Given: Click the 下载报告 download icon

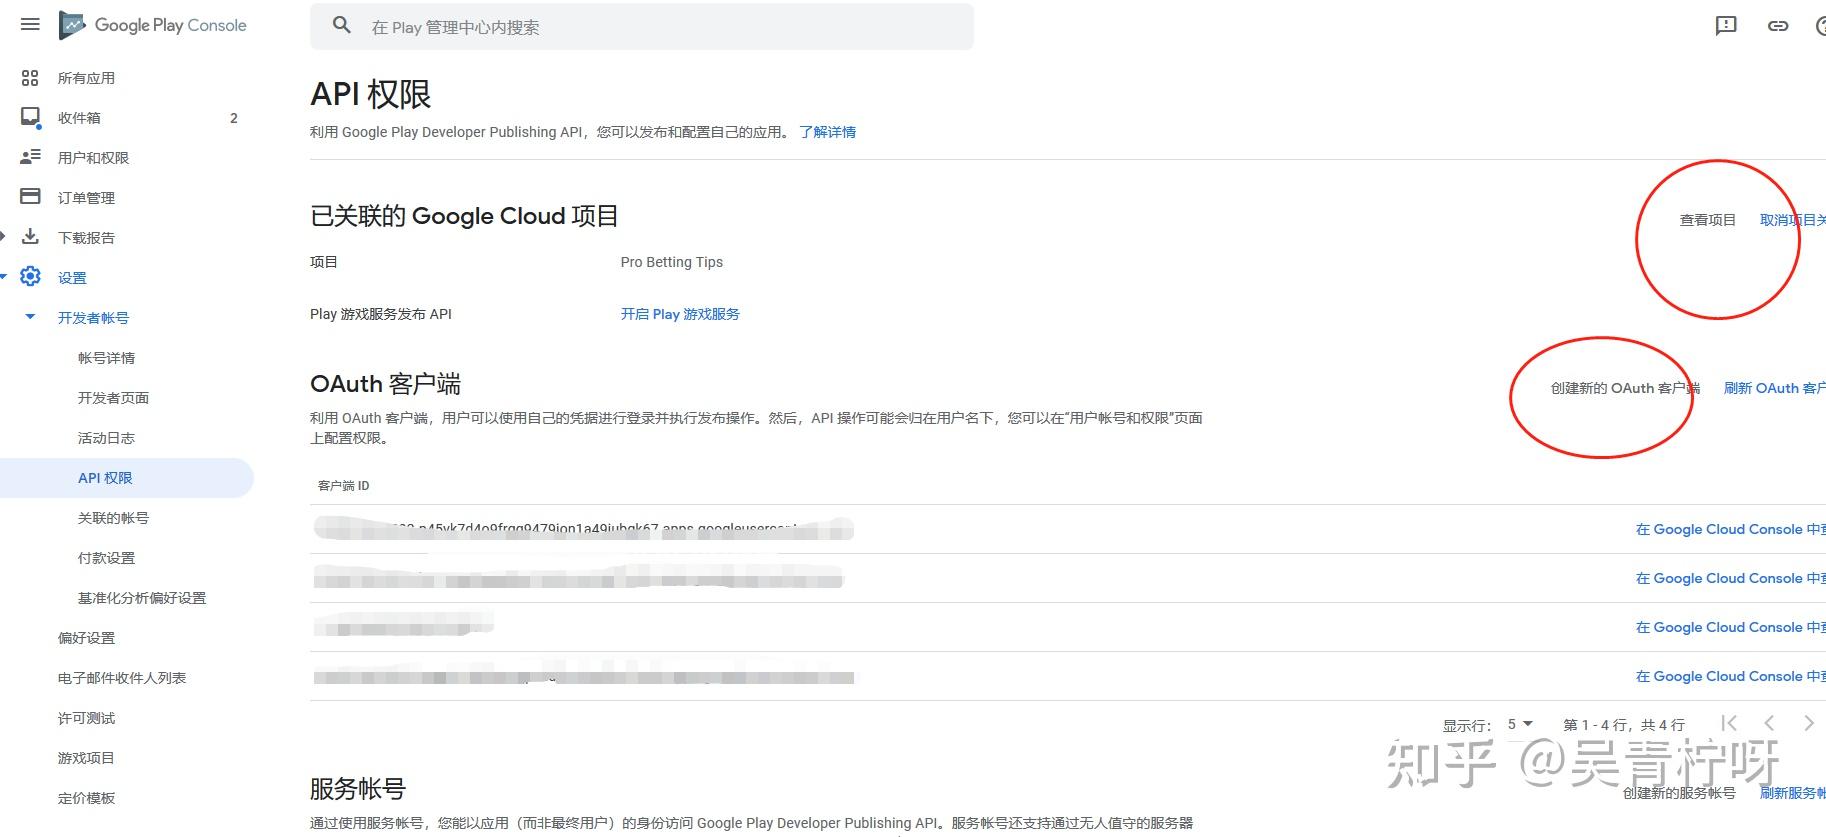Looking at the screenshot, I should pyautogui.click(x=30, y=237).
